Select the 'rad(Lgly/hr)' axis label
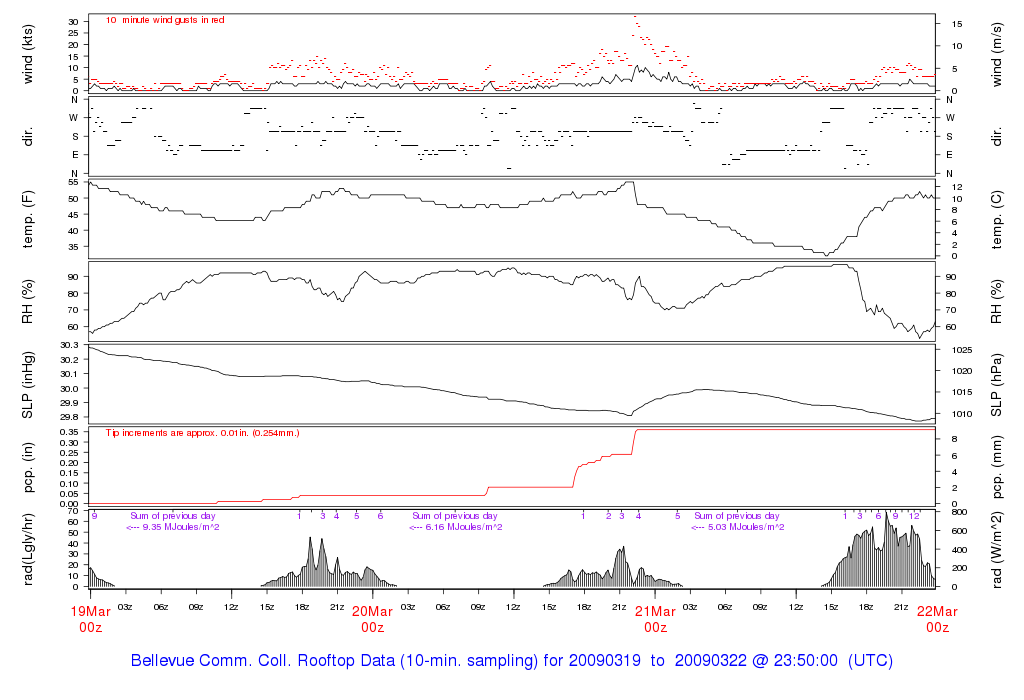 click(x=27, y=549)
